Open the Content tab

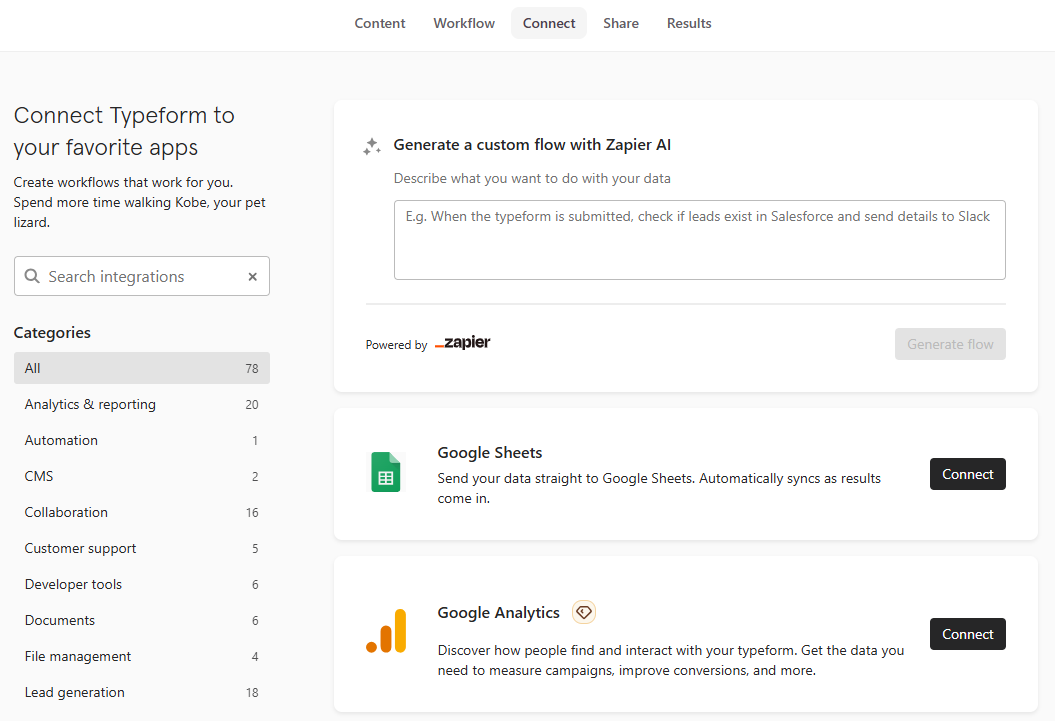coord(379,23)
